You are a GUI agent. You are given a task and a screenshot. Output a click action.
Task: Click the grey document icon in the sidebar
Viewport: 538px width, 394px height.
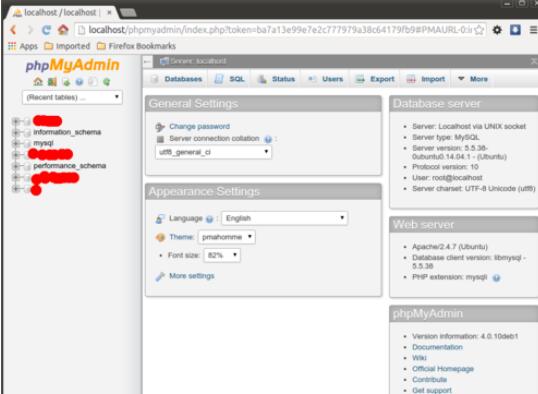click(93, 82)
